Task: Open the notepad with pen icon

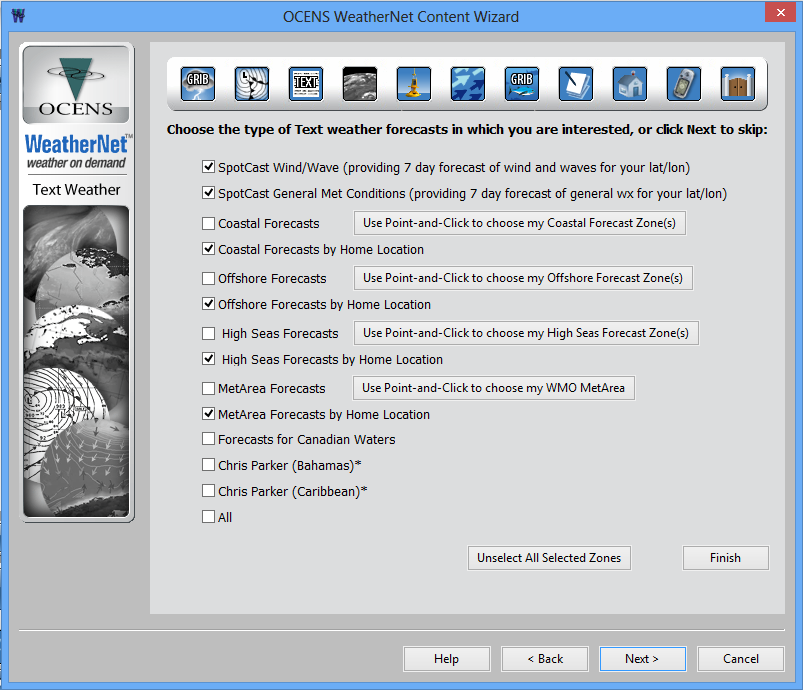Action: [x=576, y=83]
